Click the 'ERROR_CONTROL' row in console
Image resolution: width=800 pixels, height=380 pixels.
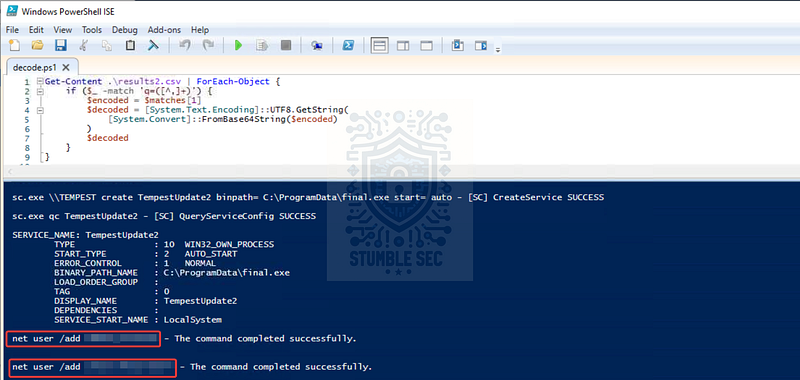click(135, 263)
